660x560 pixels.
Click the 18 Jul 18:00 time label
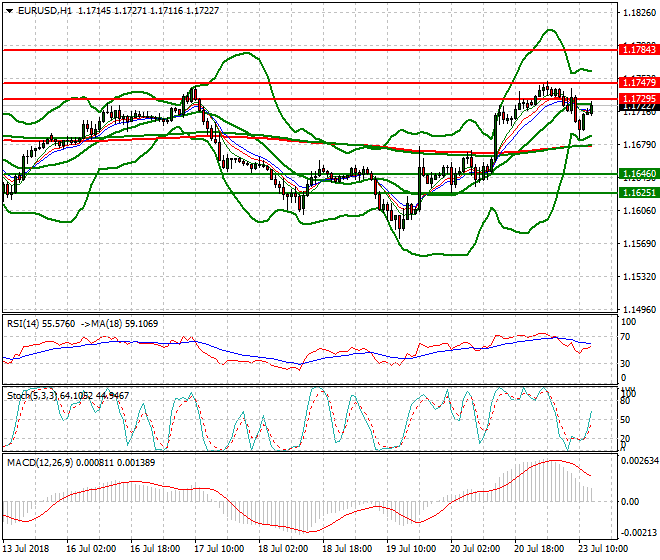(x=347, y=549)
